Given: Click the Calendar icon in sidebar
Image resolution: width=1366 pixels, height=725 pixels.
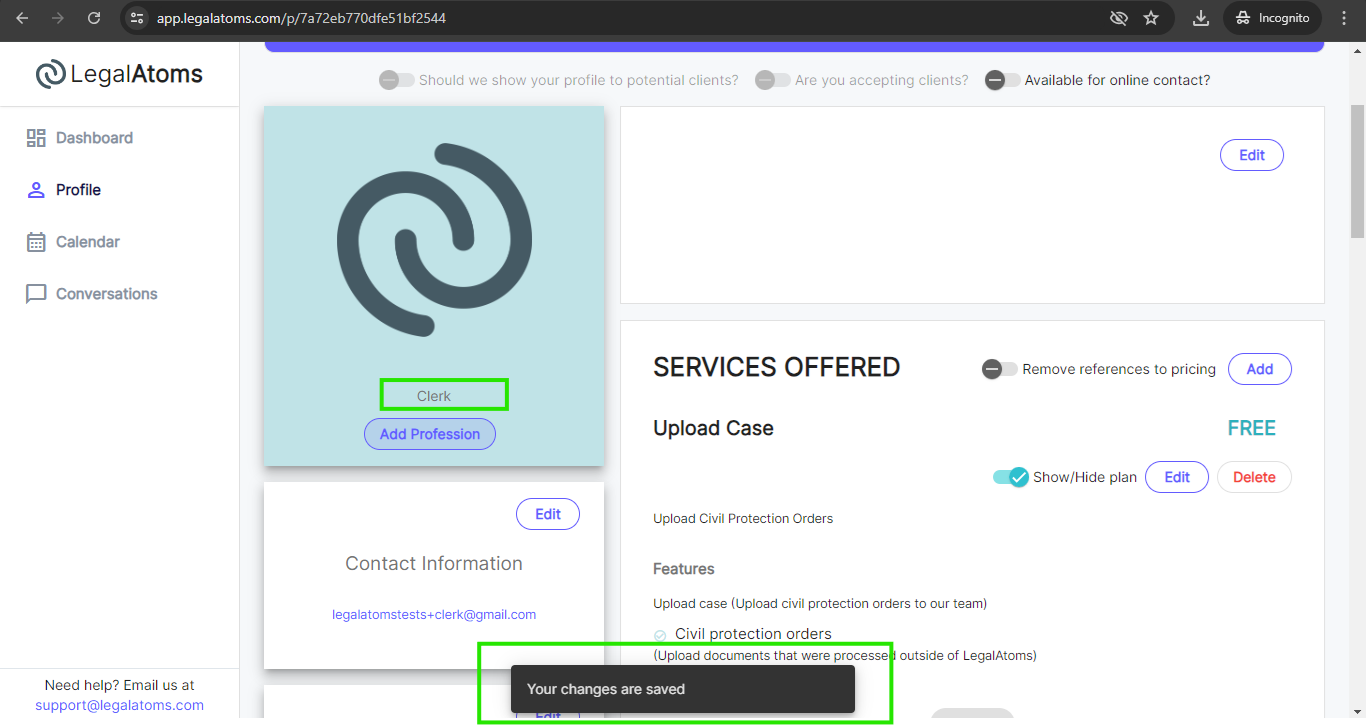Looking at the screenshot, I should point(36,242).
